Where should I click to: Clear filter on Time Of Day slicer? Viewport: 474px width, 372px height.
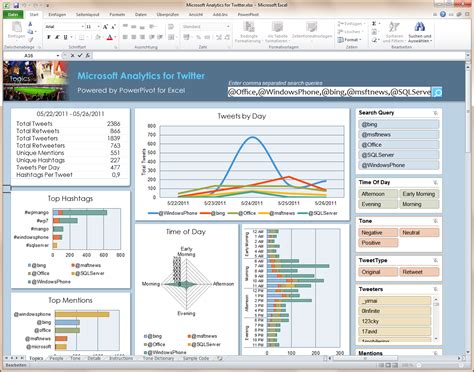coord(435,182)
